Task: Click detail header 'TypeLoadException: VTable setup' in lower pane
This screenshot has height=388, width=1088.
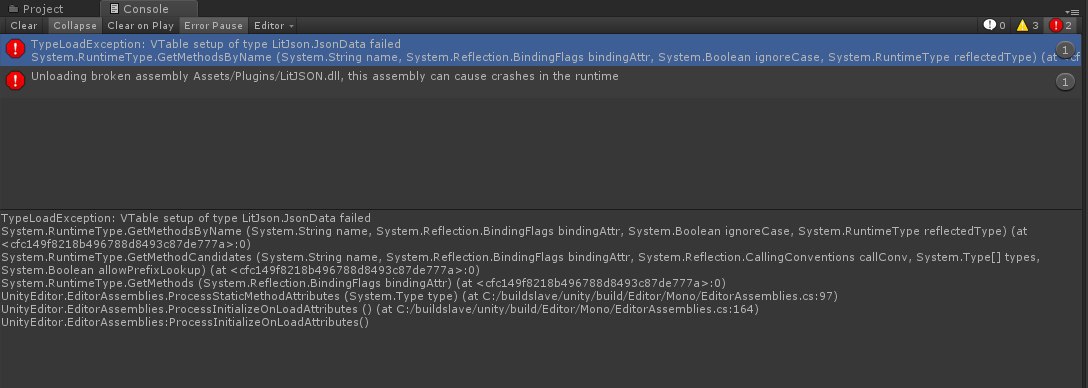Action: [x=186, y=218]
